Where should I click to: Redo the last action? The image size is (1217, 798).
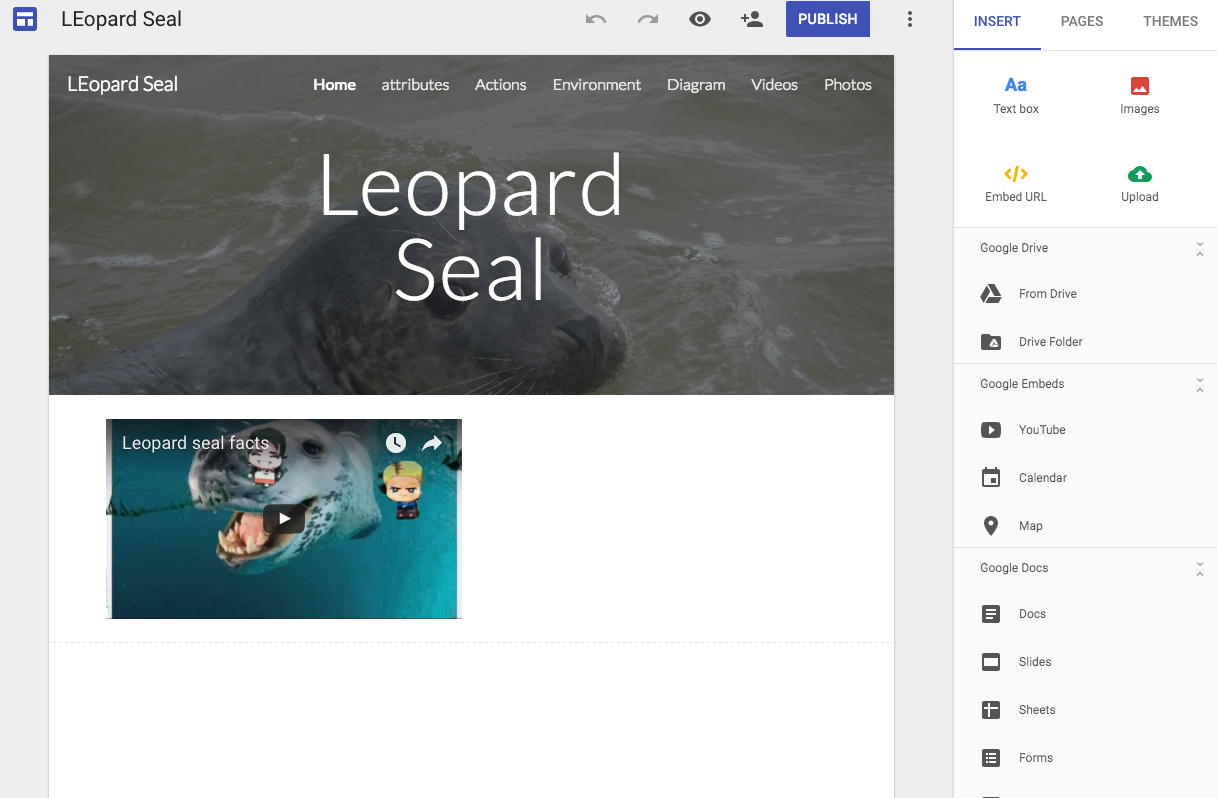(648, 19)
